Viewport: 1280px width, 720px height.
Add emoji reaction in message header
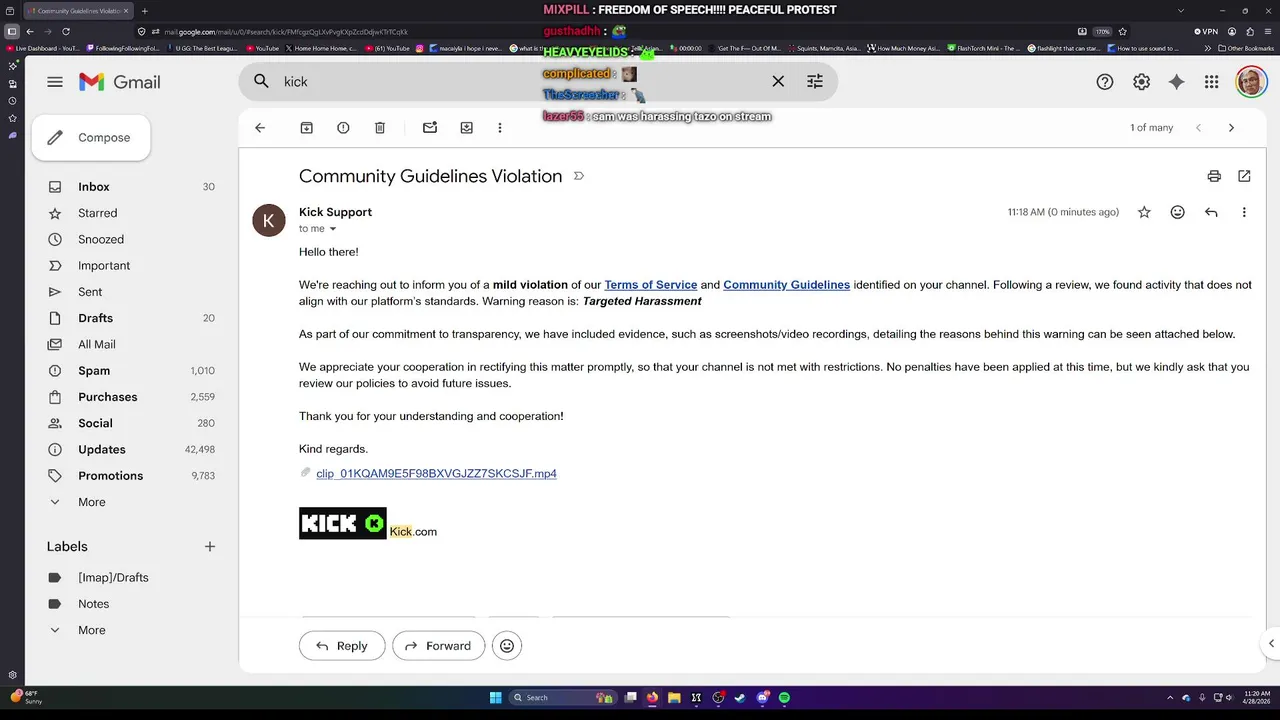[x=1178, y=212]
